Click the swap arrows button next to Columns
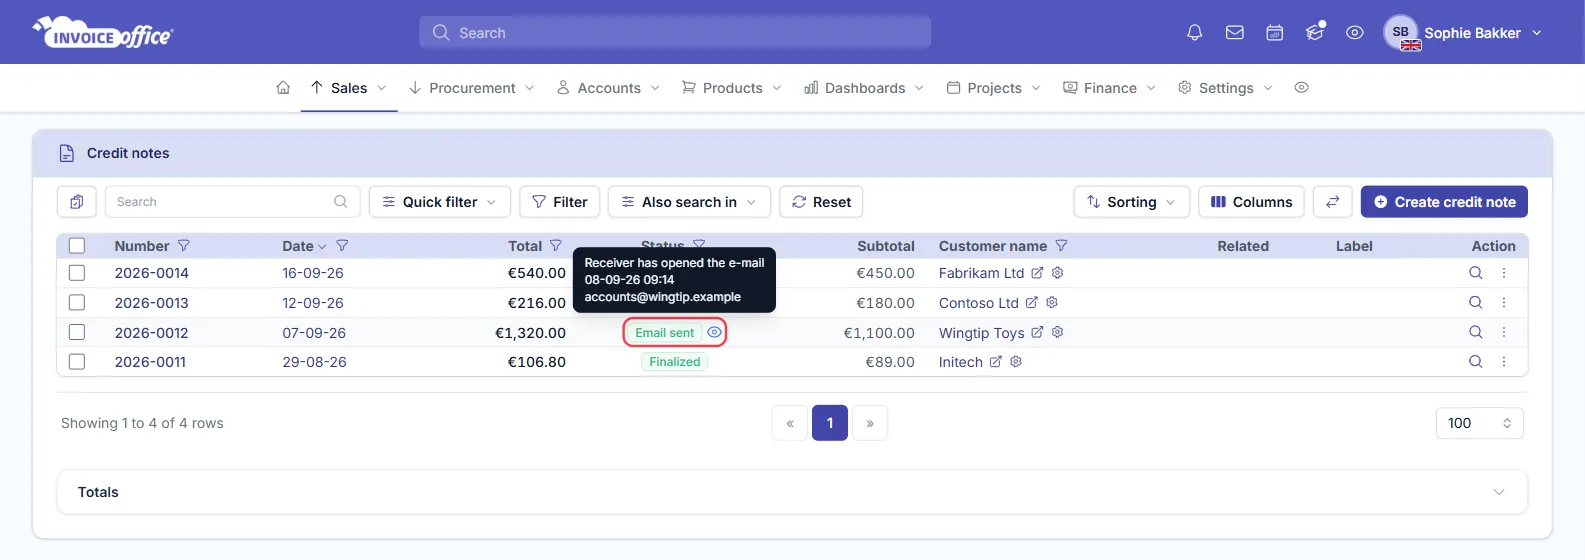This screenshot has height=560, width=1585. [1332, 202]
